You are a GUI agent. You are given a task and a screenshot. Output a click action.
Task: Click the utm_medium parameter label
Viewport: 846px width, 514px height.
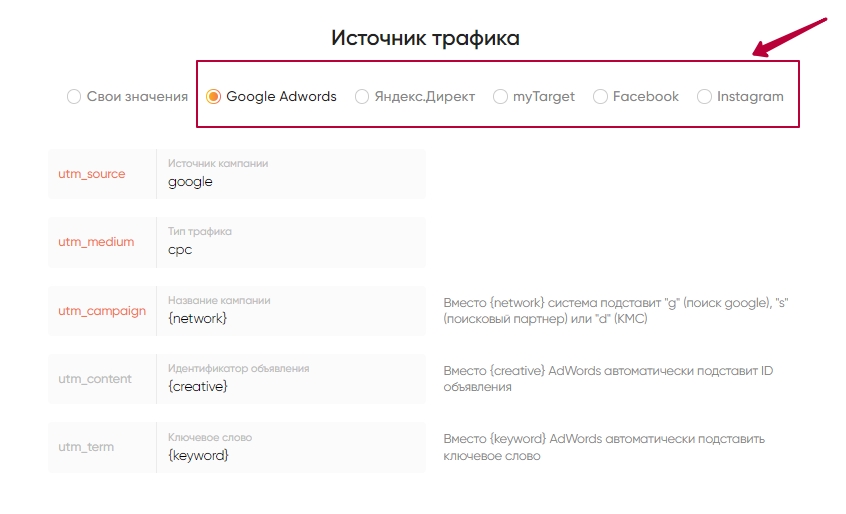(96, 242)
